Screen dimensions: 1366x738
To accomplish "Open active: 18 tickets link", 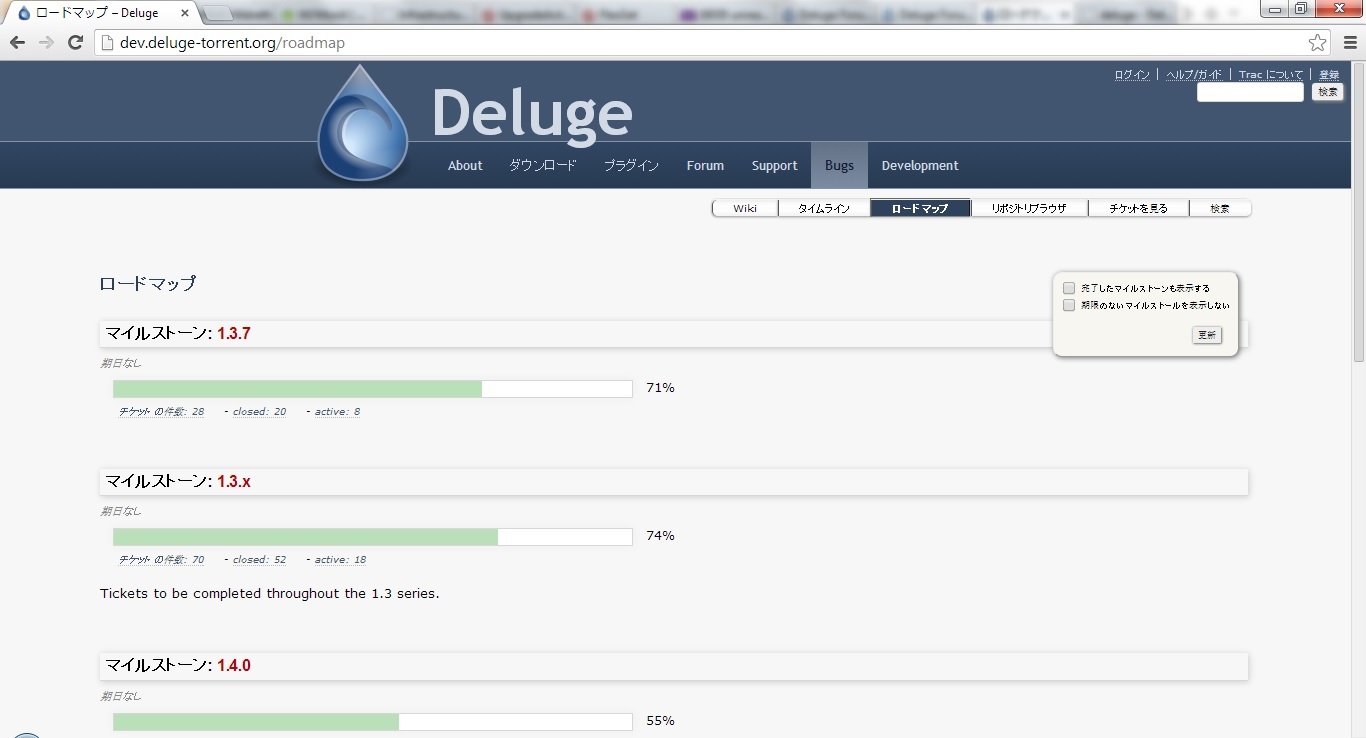I will [340, 560].
